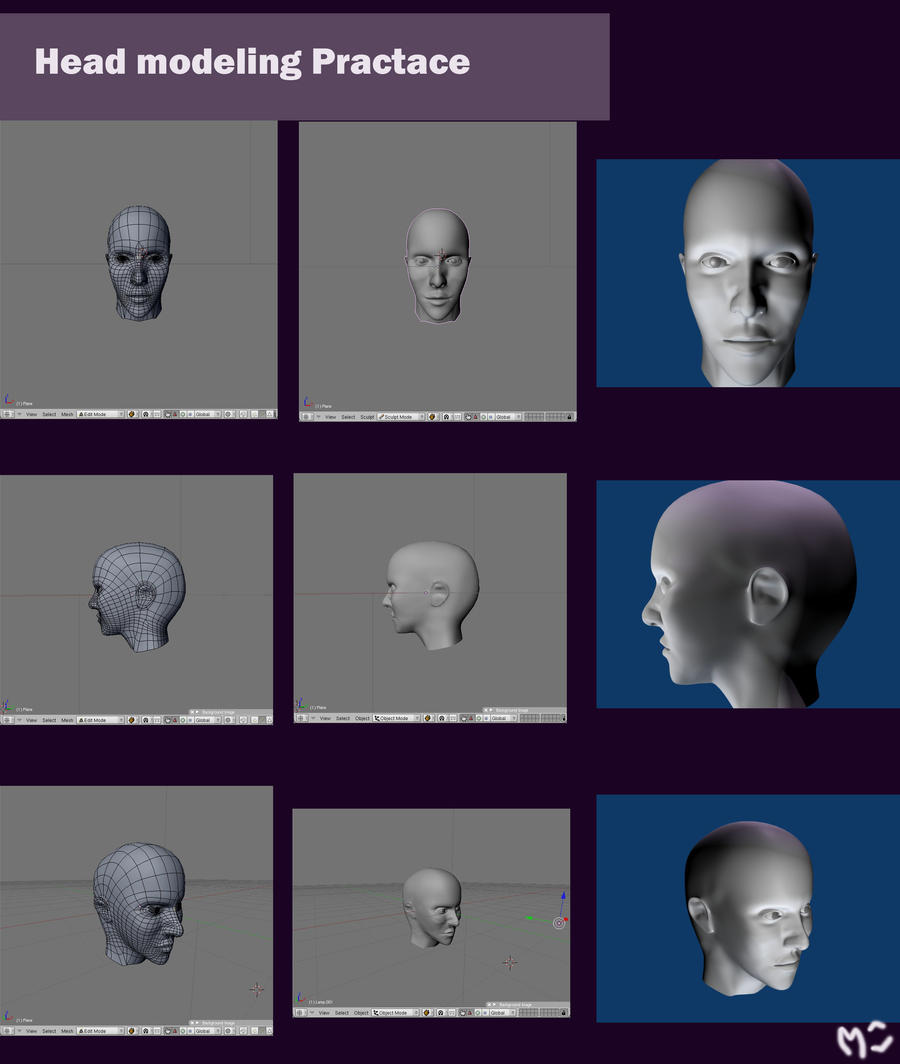
Task: Open the Global orientation dropdown in the front wireframe viewport
Action: click(x=207, y=414)
